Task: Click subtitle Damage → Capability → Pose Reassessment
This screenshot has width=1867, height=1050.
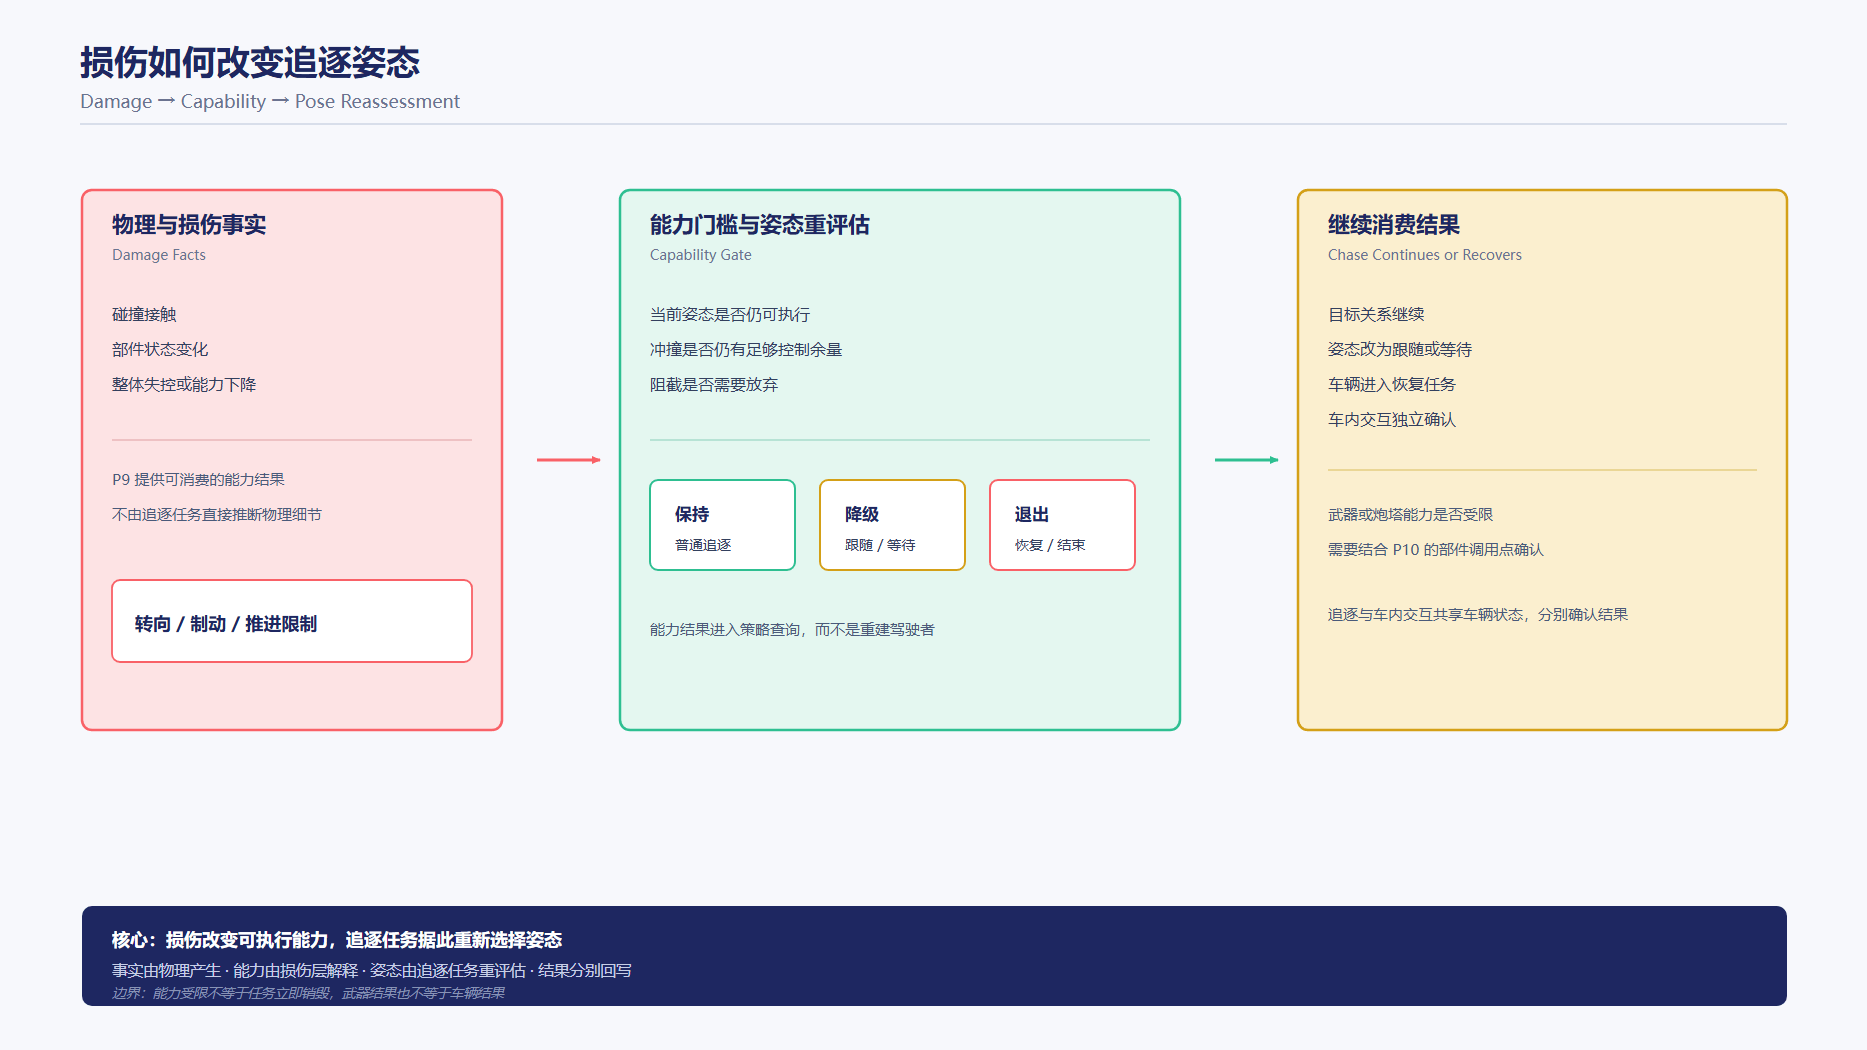Action: [270, 101]
